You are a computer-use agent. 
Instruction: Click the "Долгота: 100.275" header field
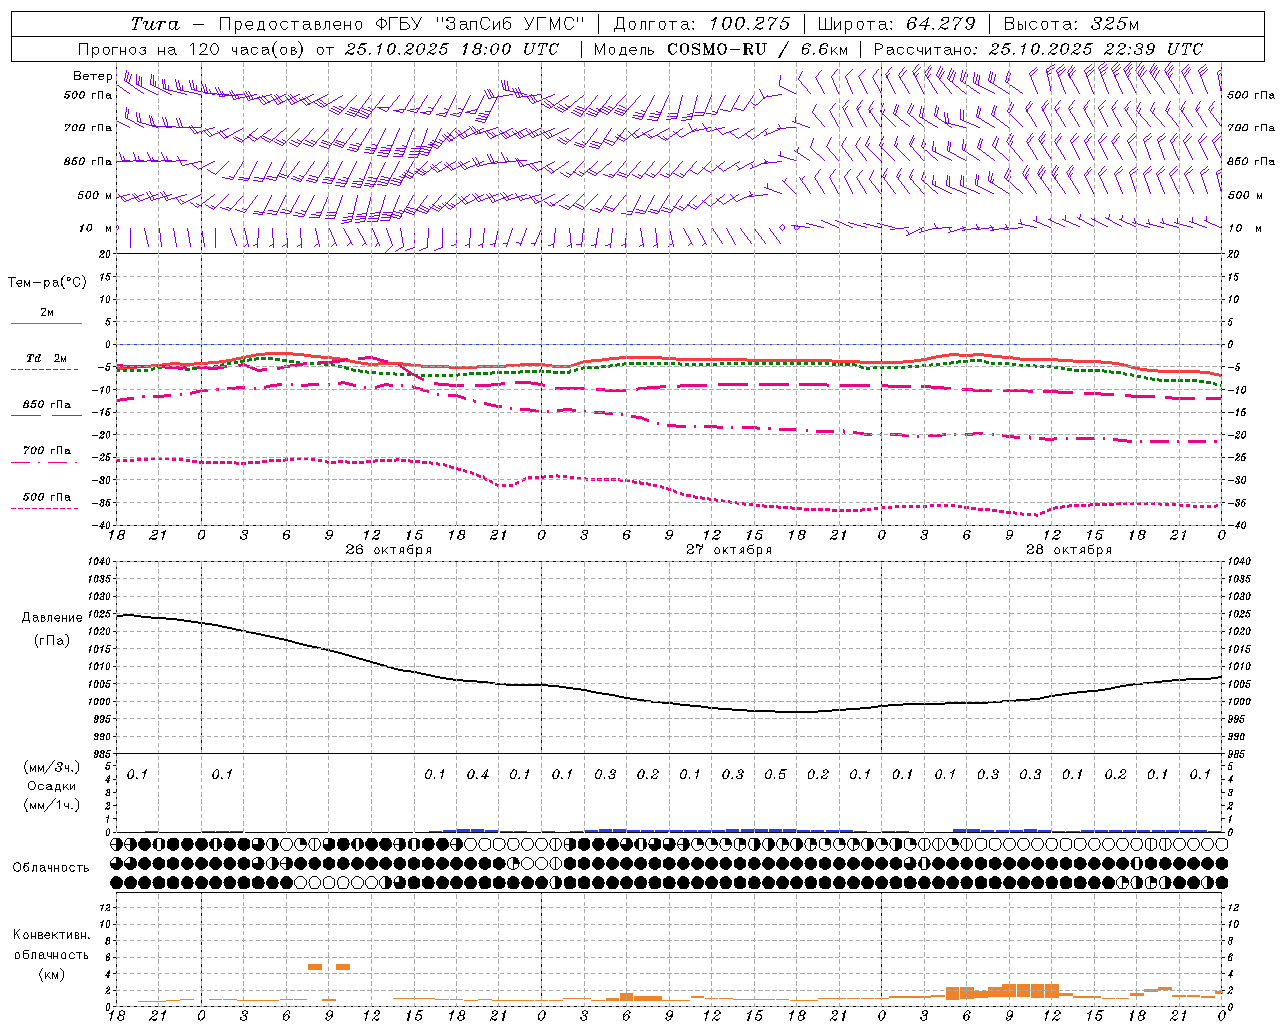(x=701, y=24)
